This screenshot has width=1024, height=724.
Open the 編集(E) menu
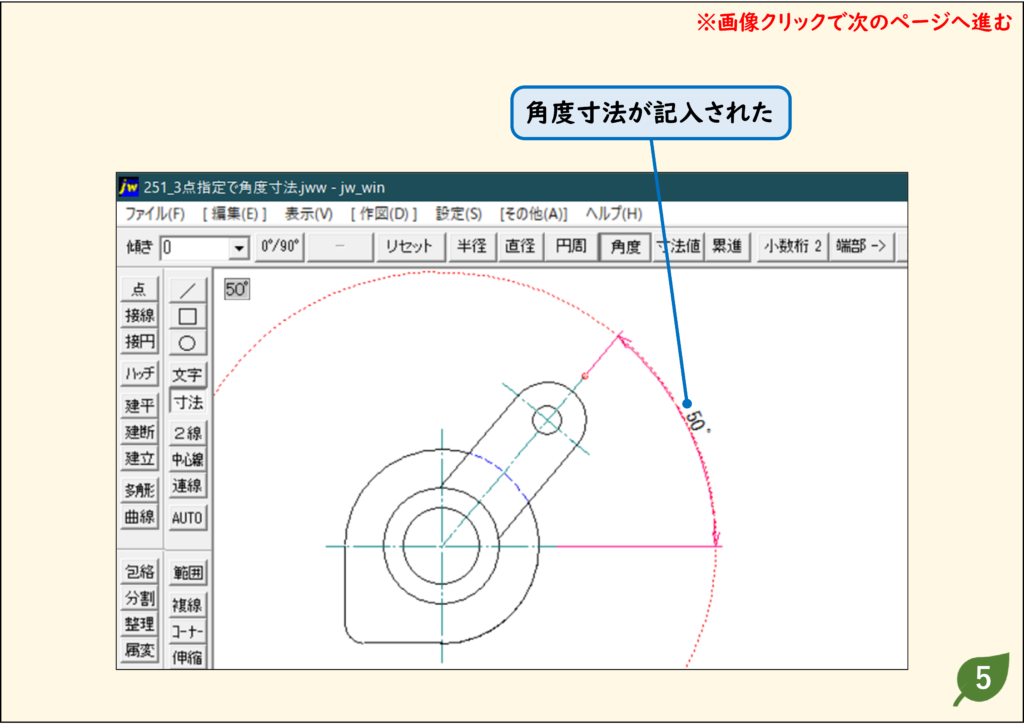[x=234, y=214]
